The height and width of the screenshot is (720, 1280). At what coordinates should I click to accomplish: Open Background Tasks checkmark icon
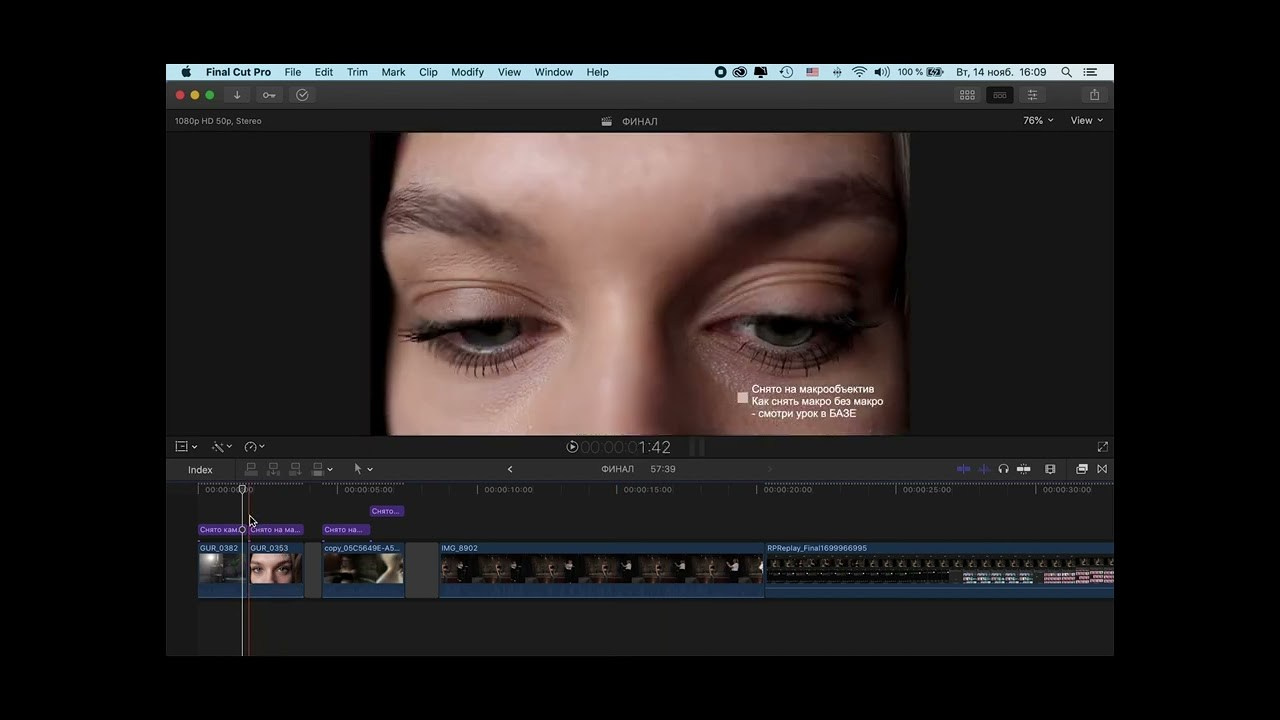point(302,95)
